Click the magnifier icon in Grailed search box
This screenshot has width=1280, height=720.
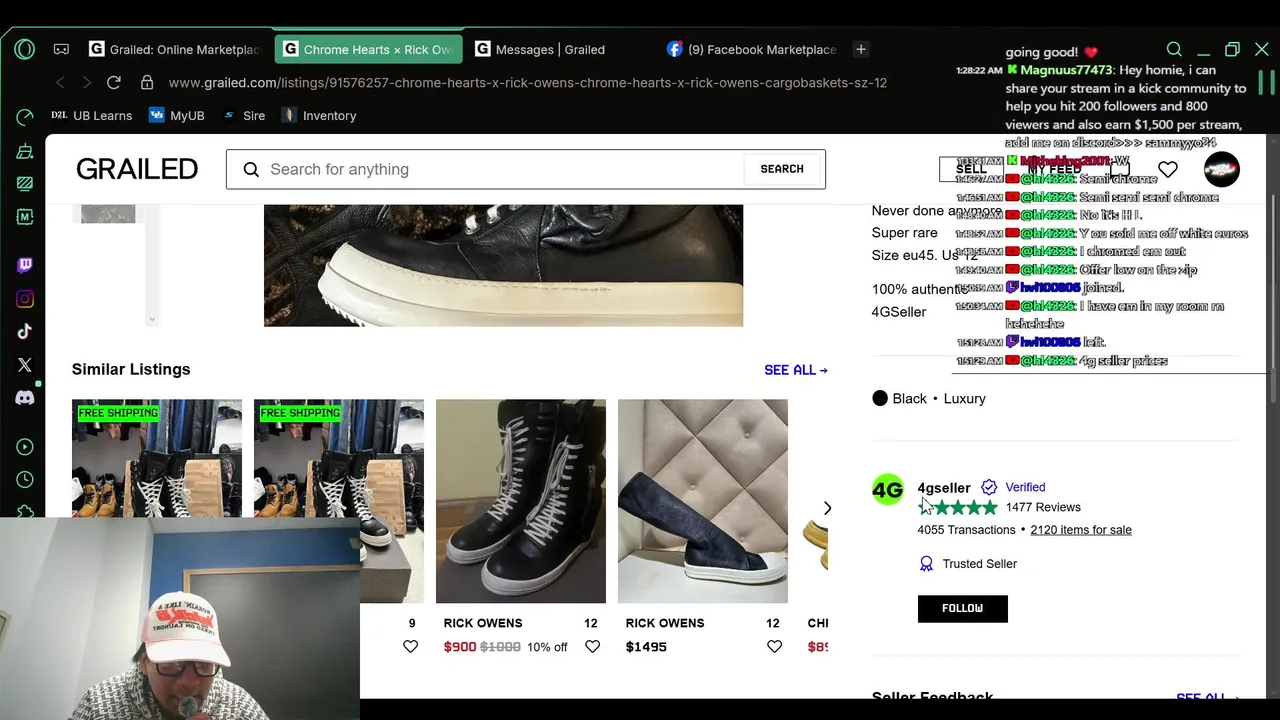(x=251, y=169)
